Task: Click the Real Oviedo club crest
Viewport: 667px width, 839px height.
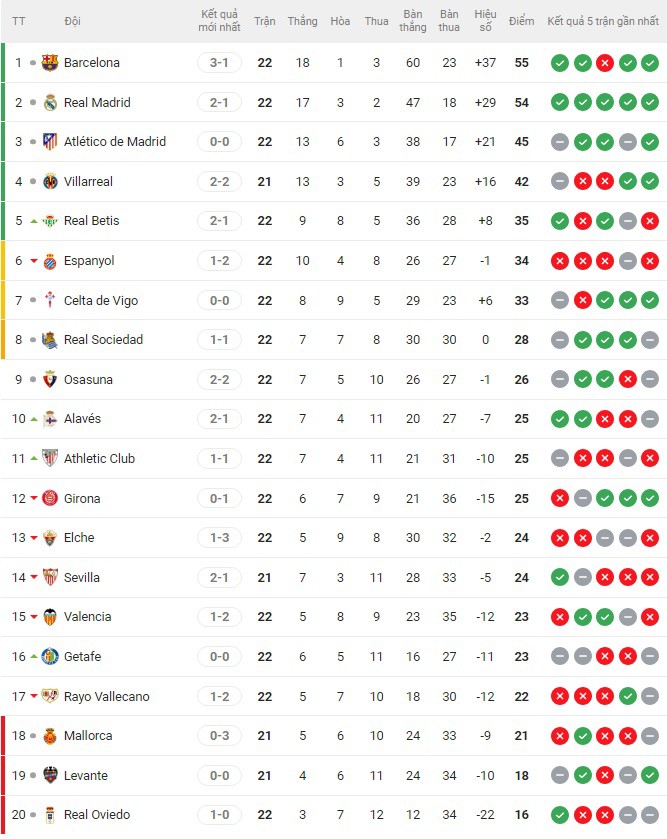Action: (52, 814)
